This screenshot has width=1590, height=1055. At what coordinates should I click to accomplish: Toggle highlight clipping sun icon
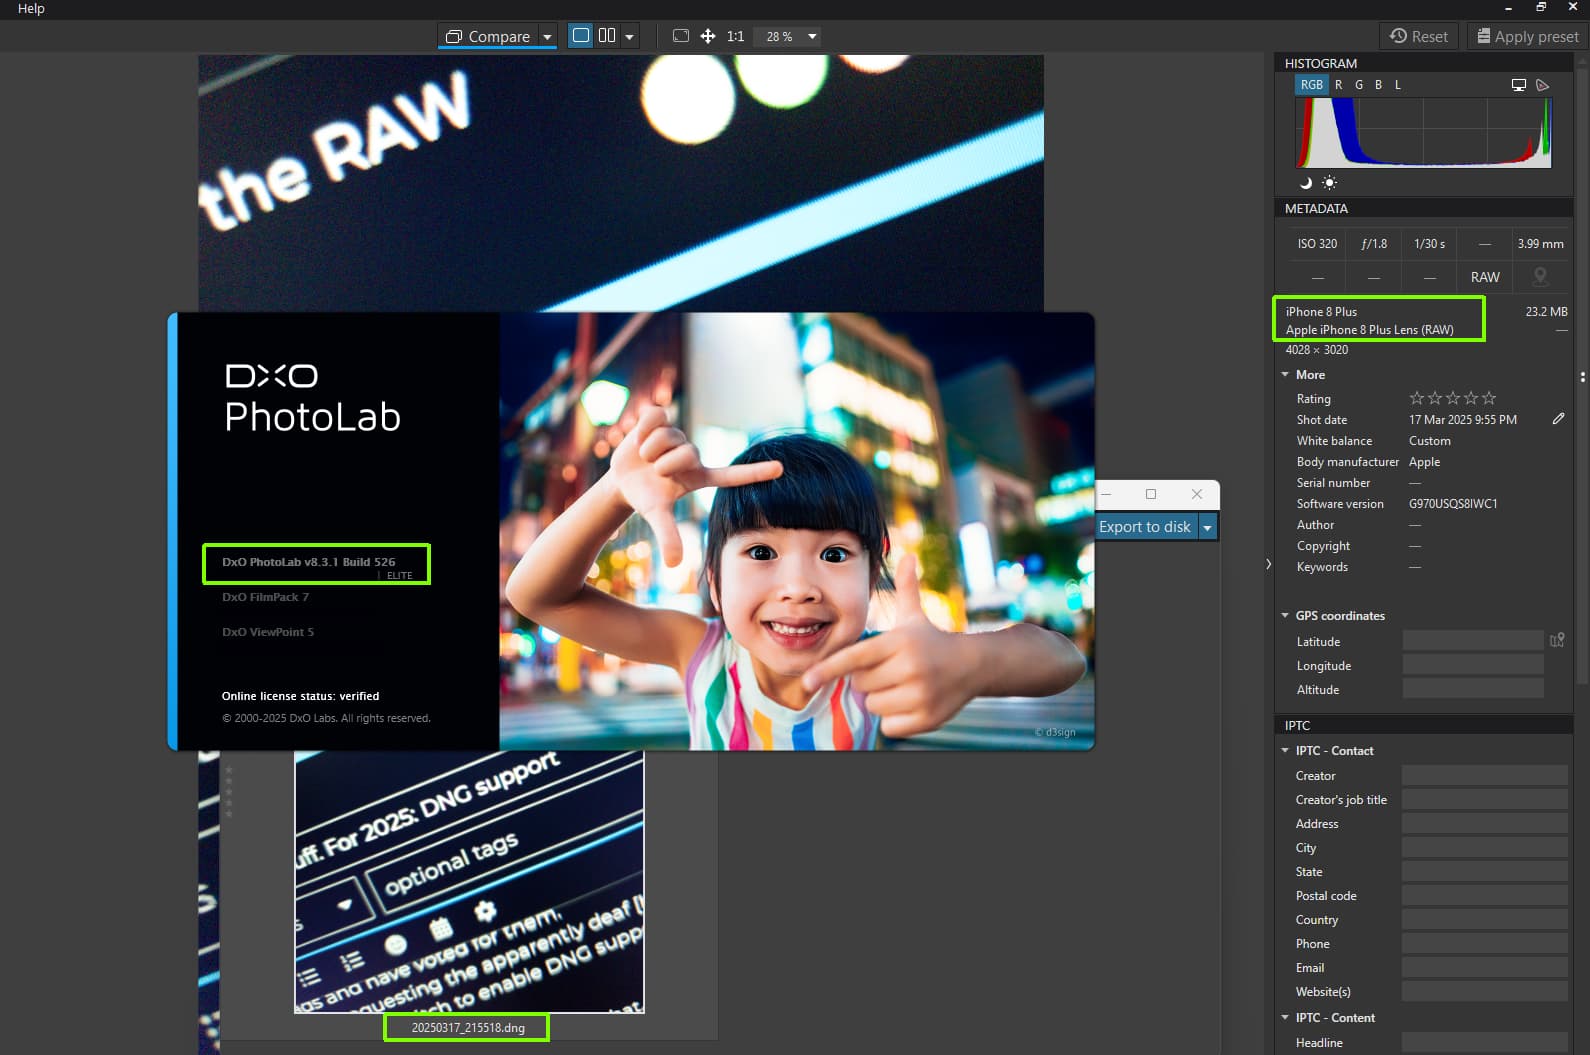1329,183
